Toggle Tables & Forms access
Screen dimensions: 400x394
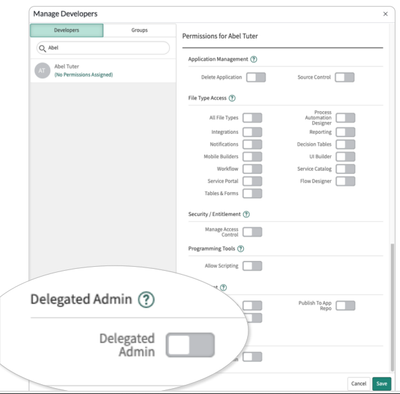click(252, 194)
